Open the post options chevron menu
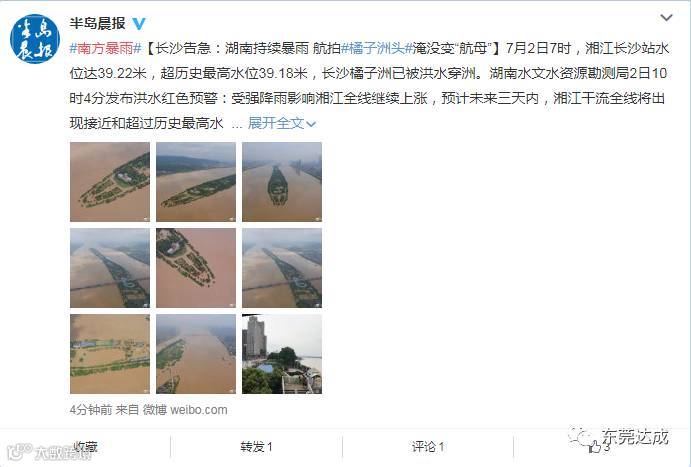The width and height of the screenshot is (691, 467). pos(666,18)
